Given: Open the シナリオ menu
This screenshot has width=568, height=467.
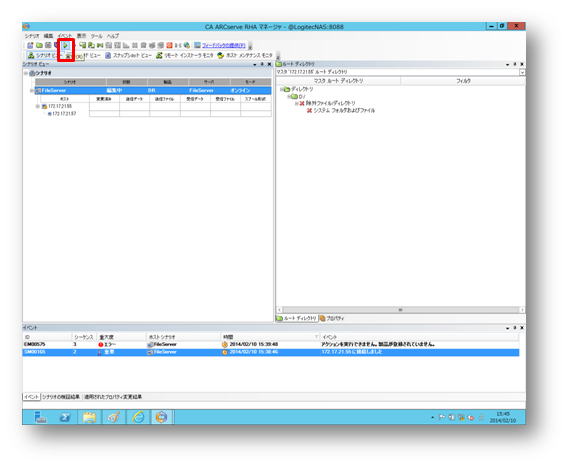Looking at the screenshot, I should [32, 36].
